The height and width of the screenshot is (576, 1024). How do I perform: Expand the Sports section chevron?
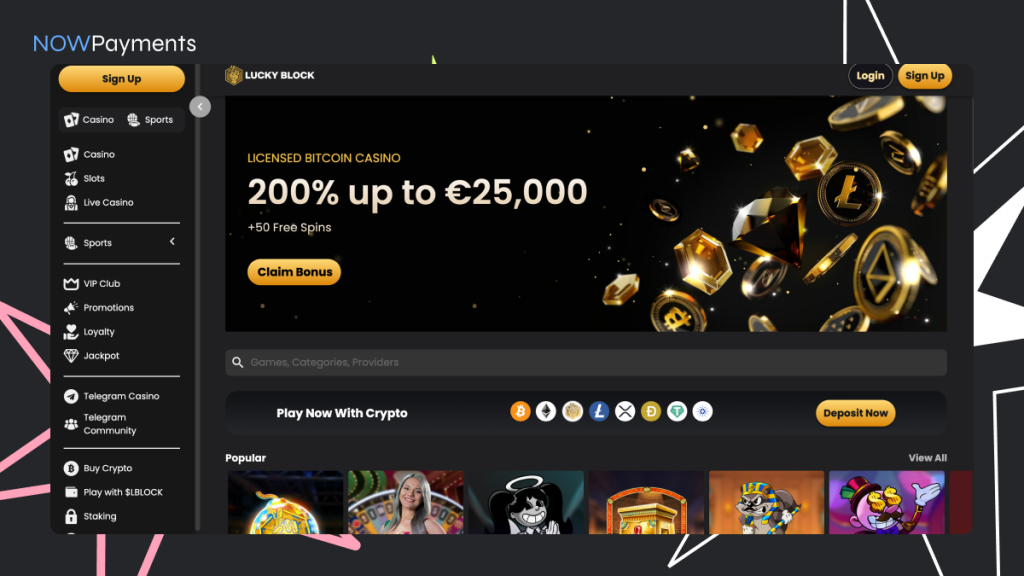172,242
